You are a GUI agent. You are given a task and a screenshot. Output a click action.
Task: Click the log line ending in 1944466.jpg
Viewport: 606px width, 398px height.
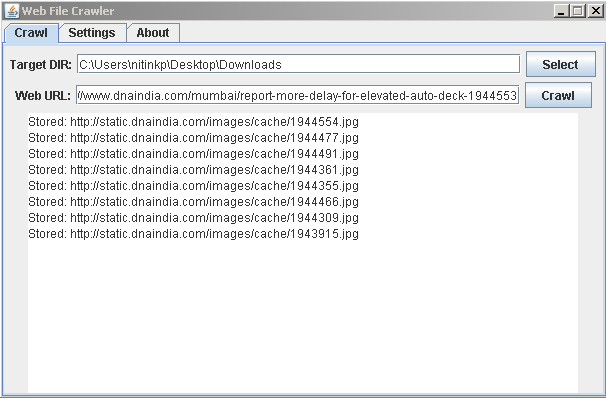click(x=193, y=202)
